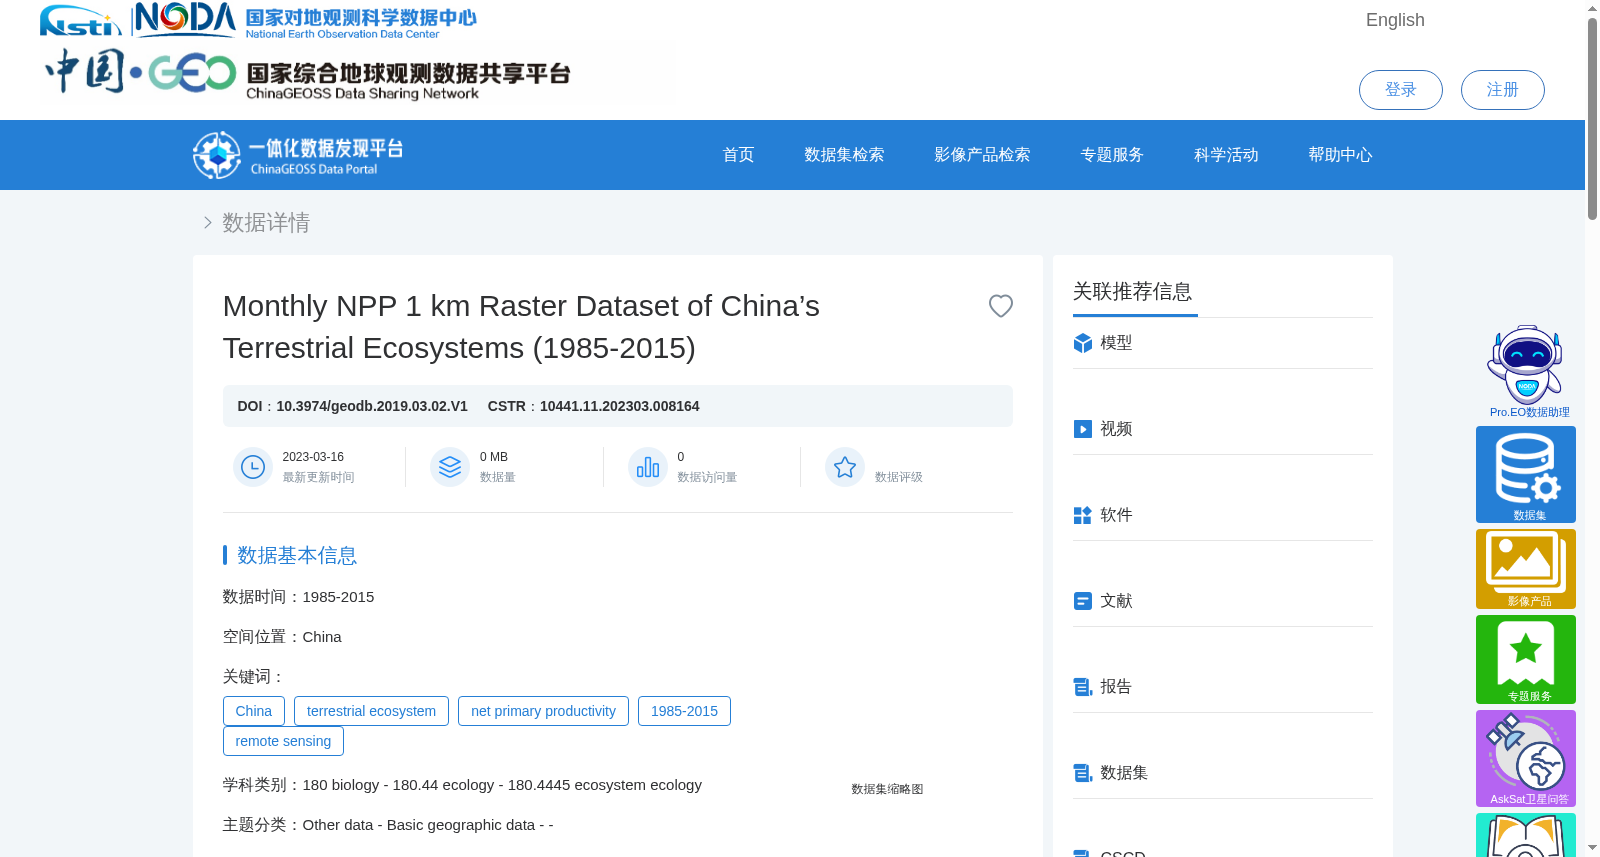Click the NODA National Earth Observation logo
Screen dimensions: 1600x857
305,20
